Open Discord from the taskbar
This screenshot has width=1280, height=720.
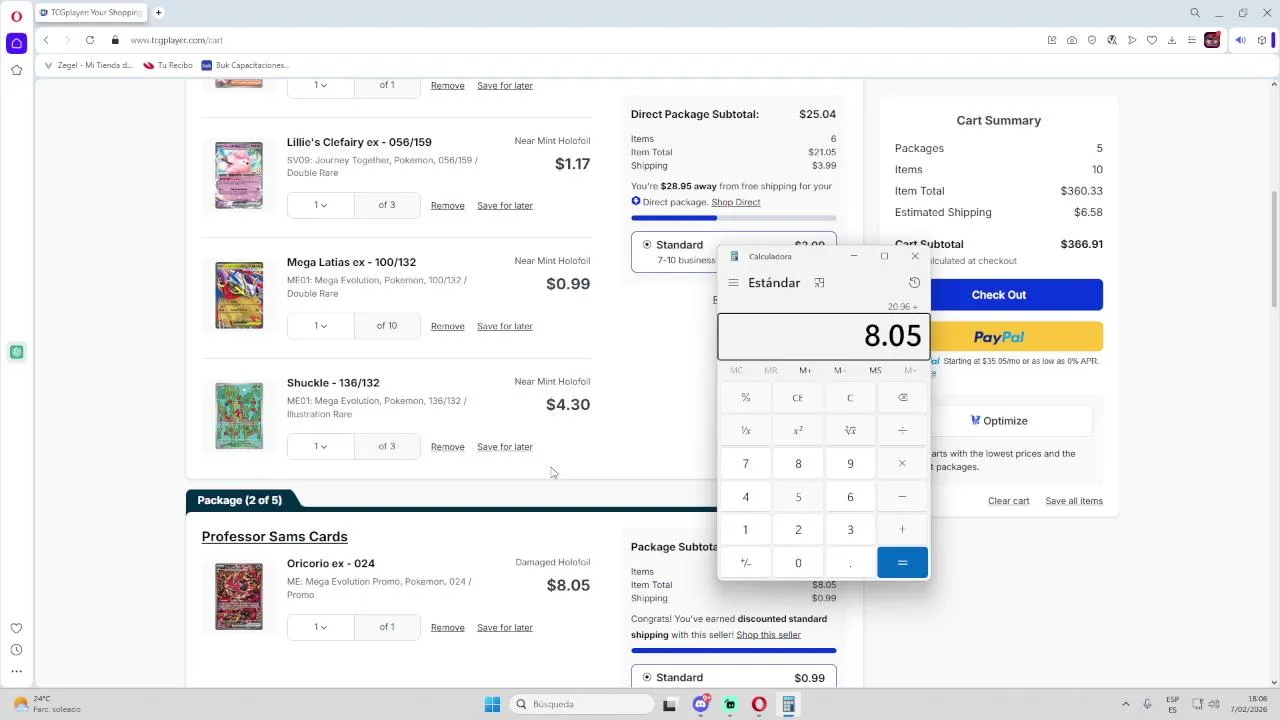click(x=701, y=704)
